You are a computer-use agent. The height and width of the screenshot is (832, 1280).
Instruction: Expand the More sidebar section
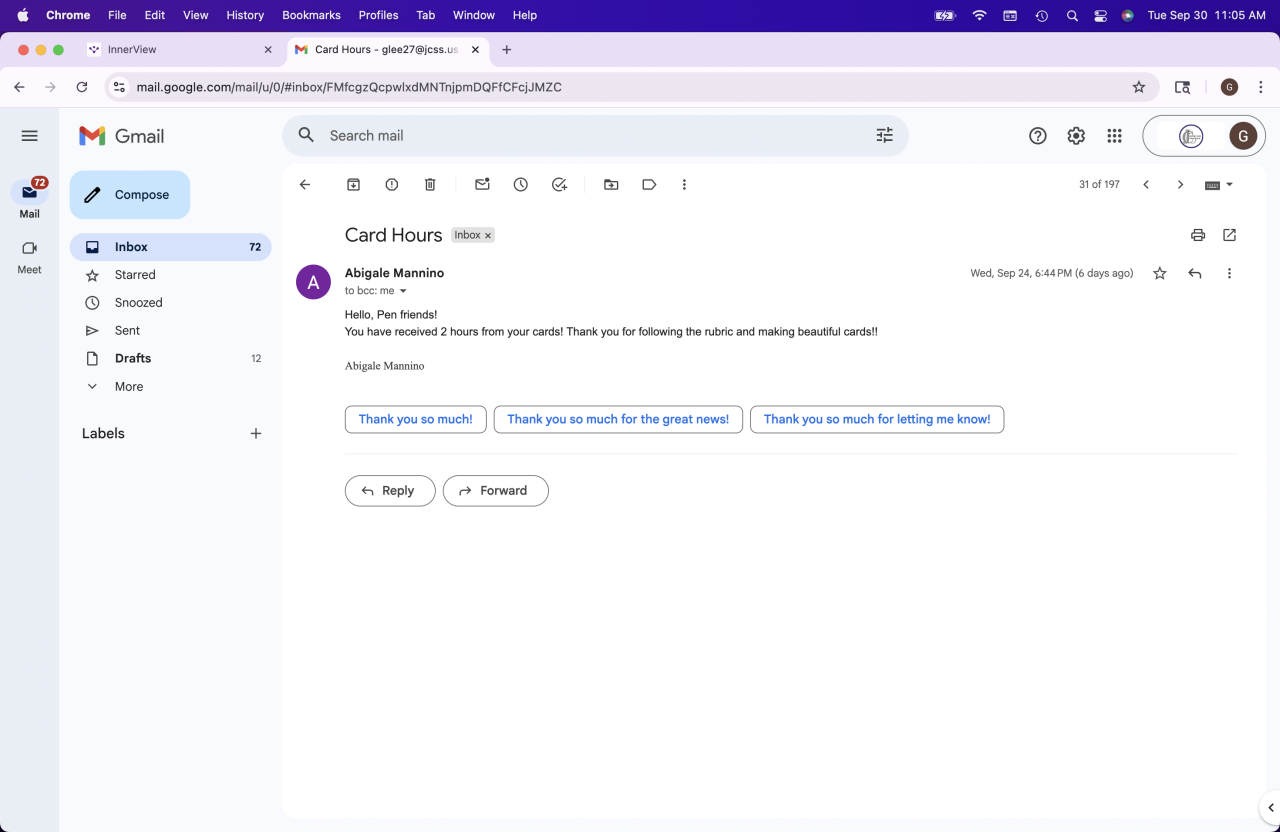tap(129, 386)
